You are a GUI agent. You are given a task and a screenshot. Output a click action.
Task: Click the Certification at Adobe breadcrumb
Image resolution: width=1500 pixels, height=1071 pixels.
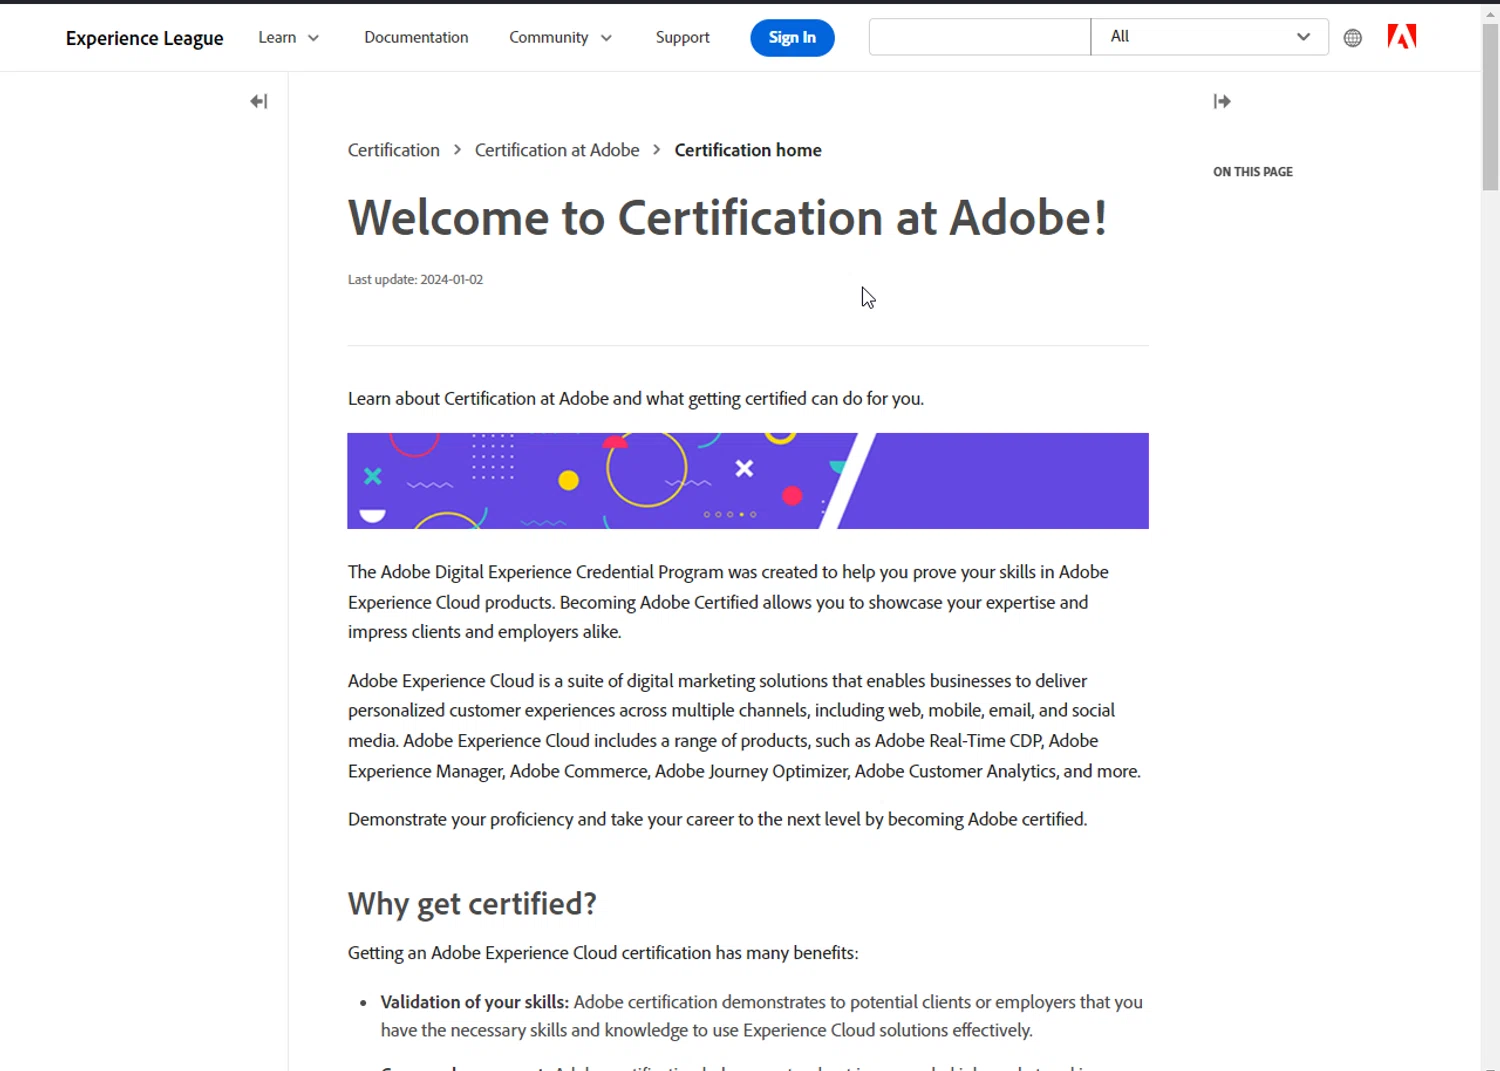point(557,150)
